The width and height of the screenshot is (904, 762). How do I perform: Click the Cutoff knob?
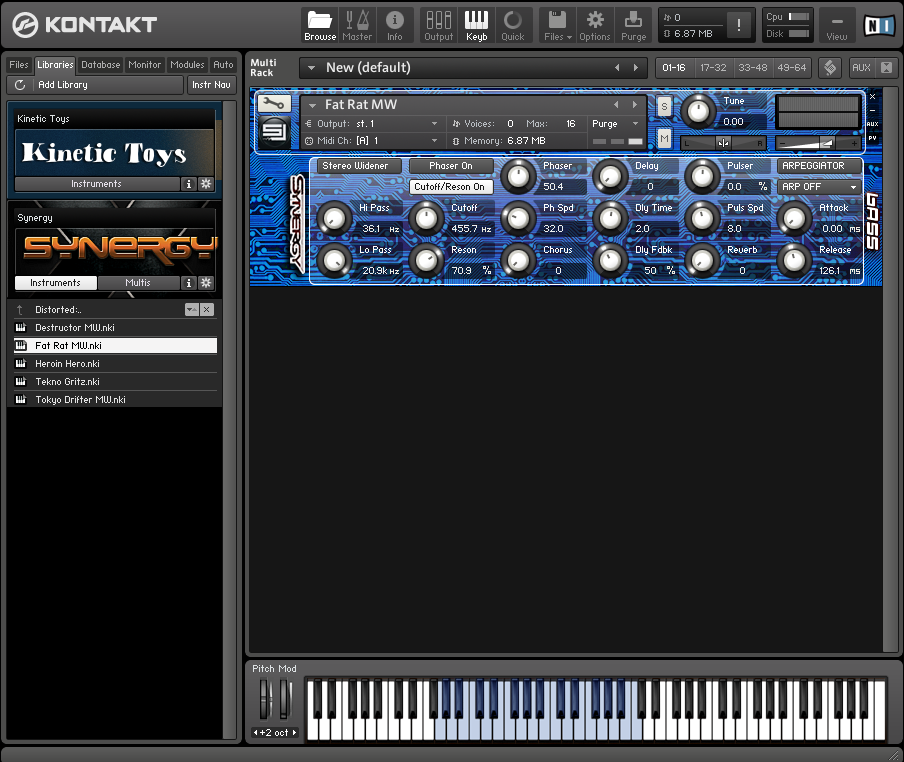click(427, 218)
